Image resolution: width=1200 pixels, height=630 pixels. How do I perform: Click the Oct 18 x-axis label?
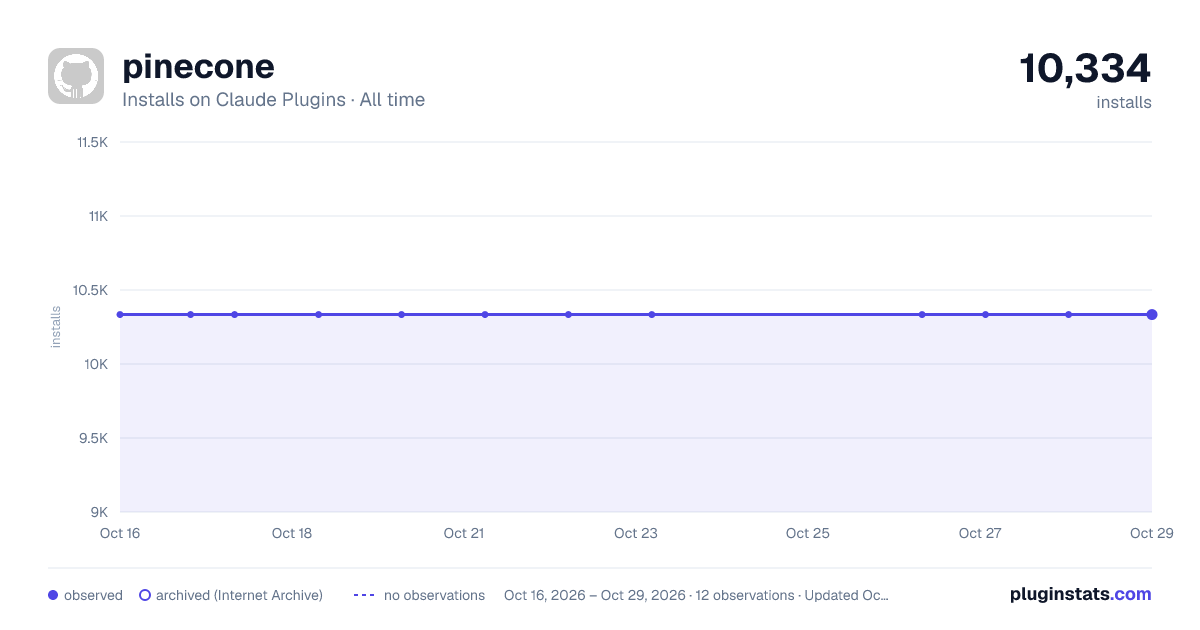click(x=292, y=533)
